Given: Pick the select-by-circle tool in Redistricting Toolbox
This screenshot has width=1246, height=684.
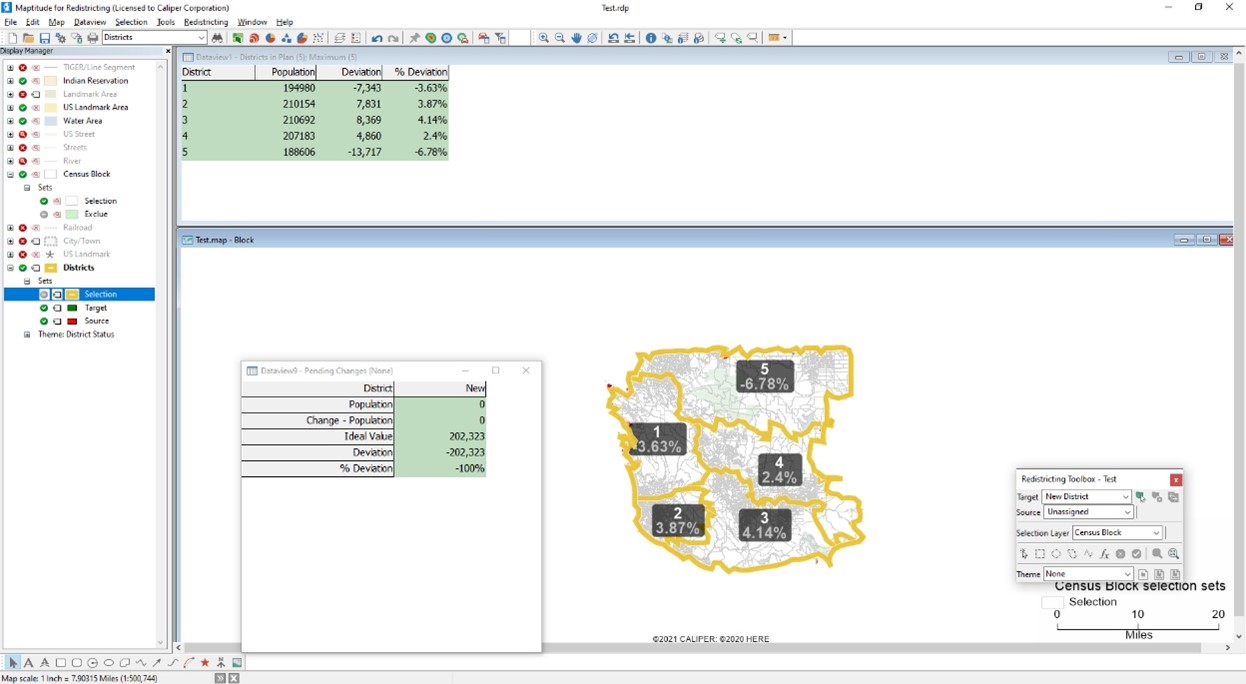Looking at the screenshot, I should click(1056, 554).
